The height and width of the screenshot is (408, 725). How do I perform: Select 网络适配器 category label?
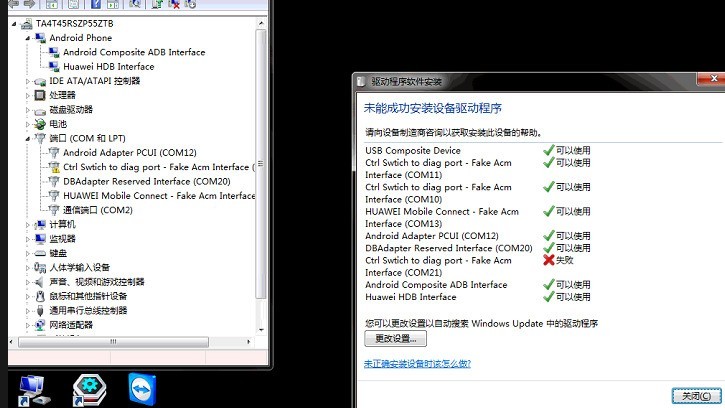coord(71,325)
